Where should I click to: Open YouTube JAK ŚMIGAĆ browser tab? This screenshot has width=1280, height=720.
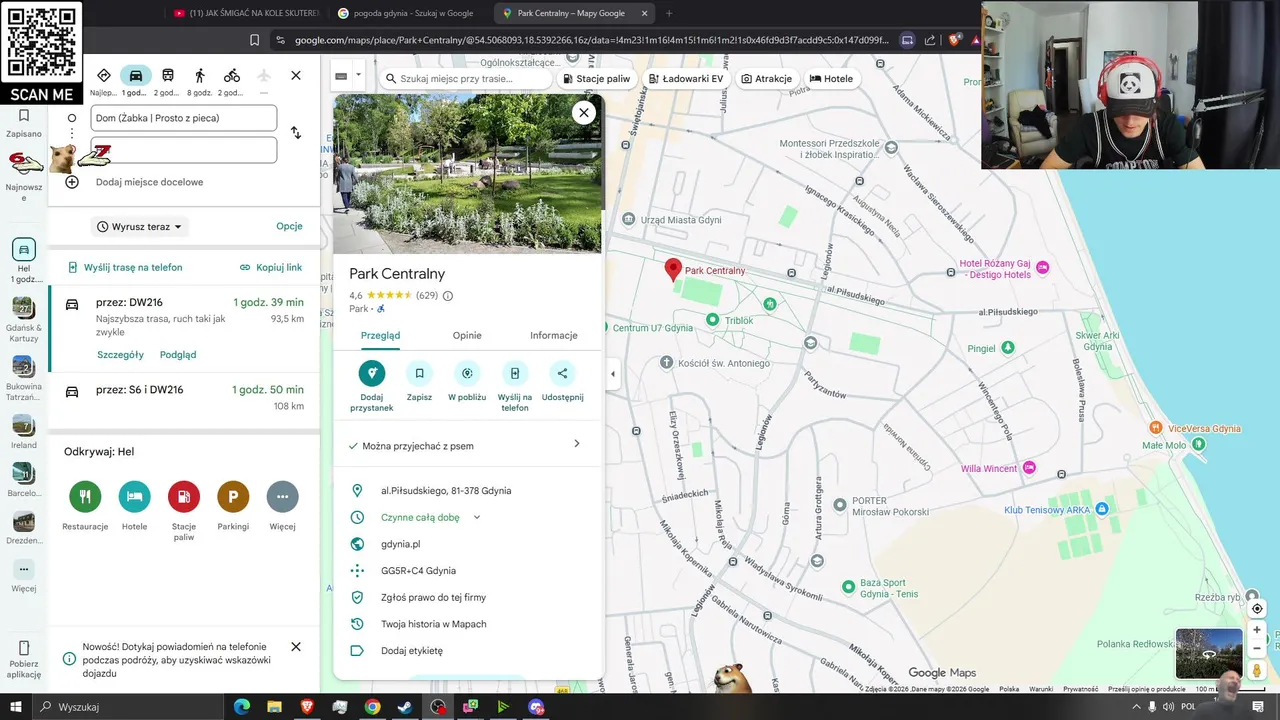click(x=246, y=13)
